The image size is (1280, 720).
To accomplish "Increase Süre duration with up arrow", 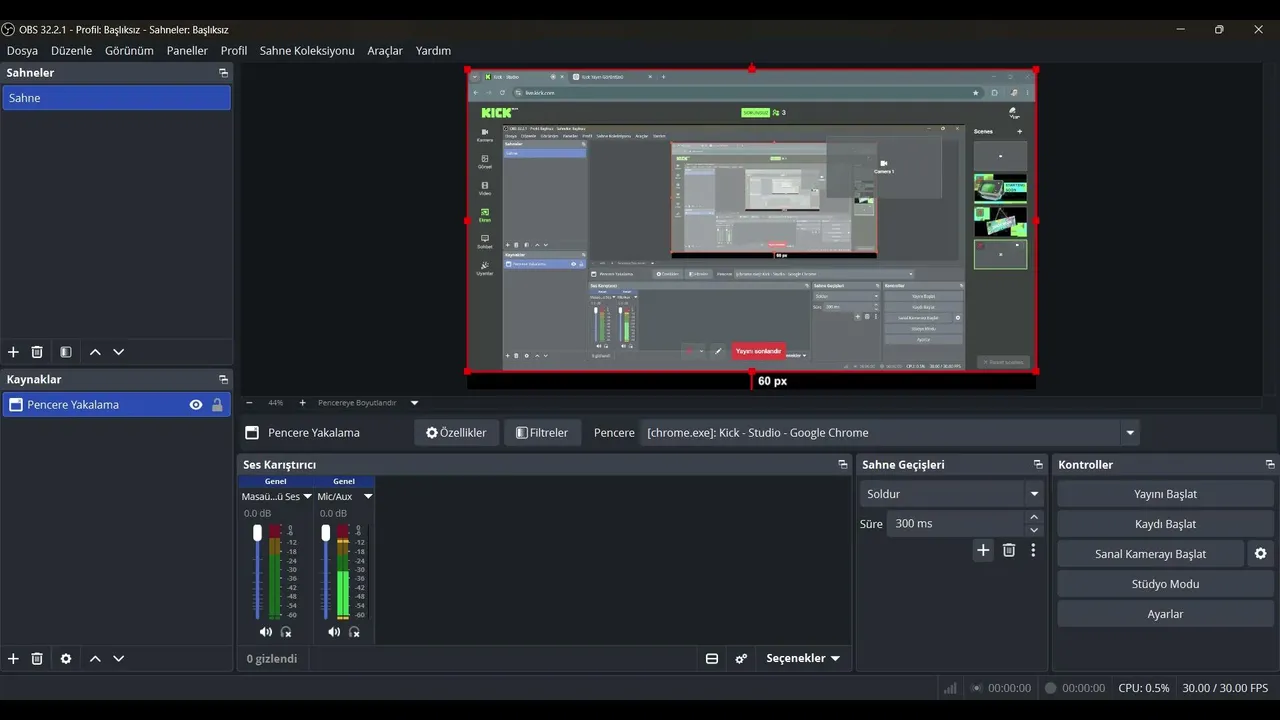I will click(1034, 517).
